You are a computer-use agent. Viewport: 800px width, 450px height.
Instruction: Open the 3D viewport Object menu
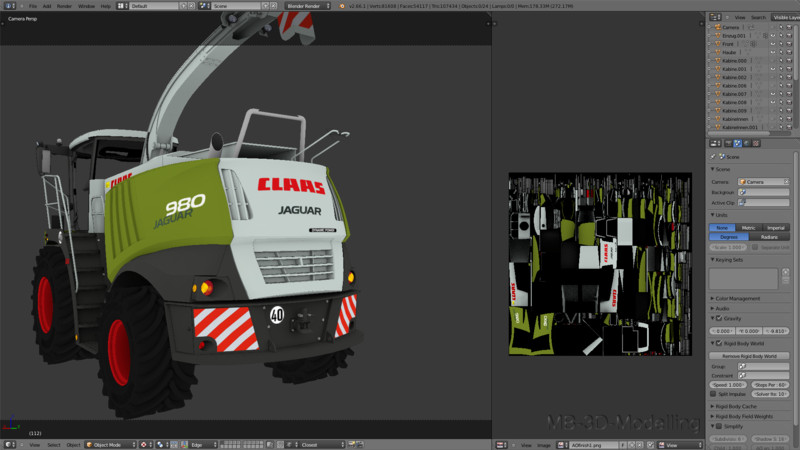click(73, 445)
